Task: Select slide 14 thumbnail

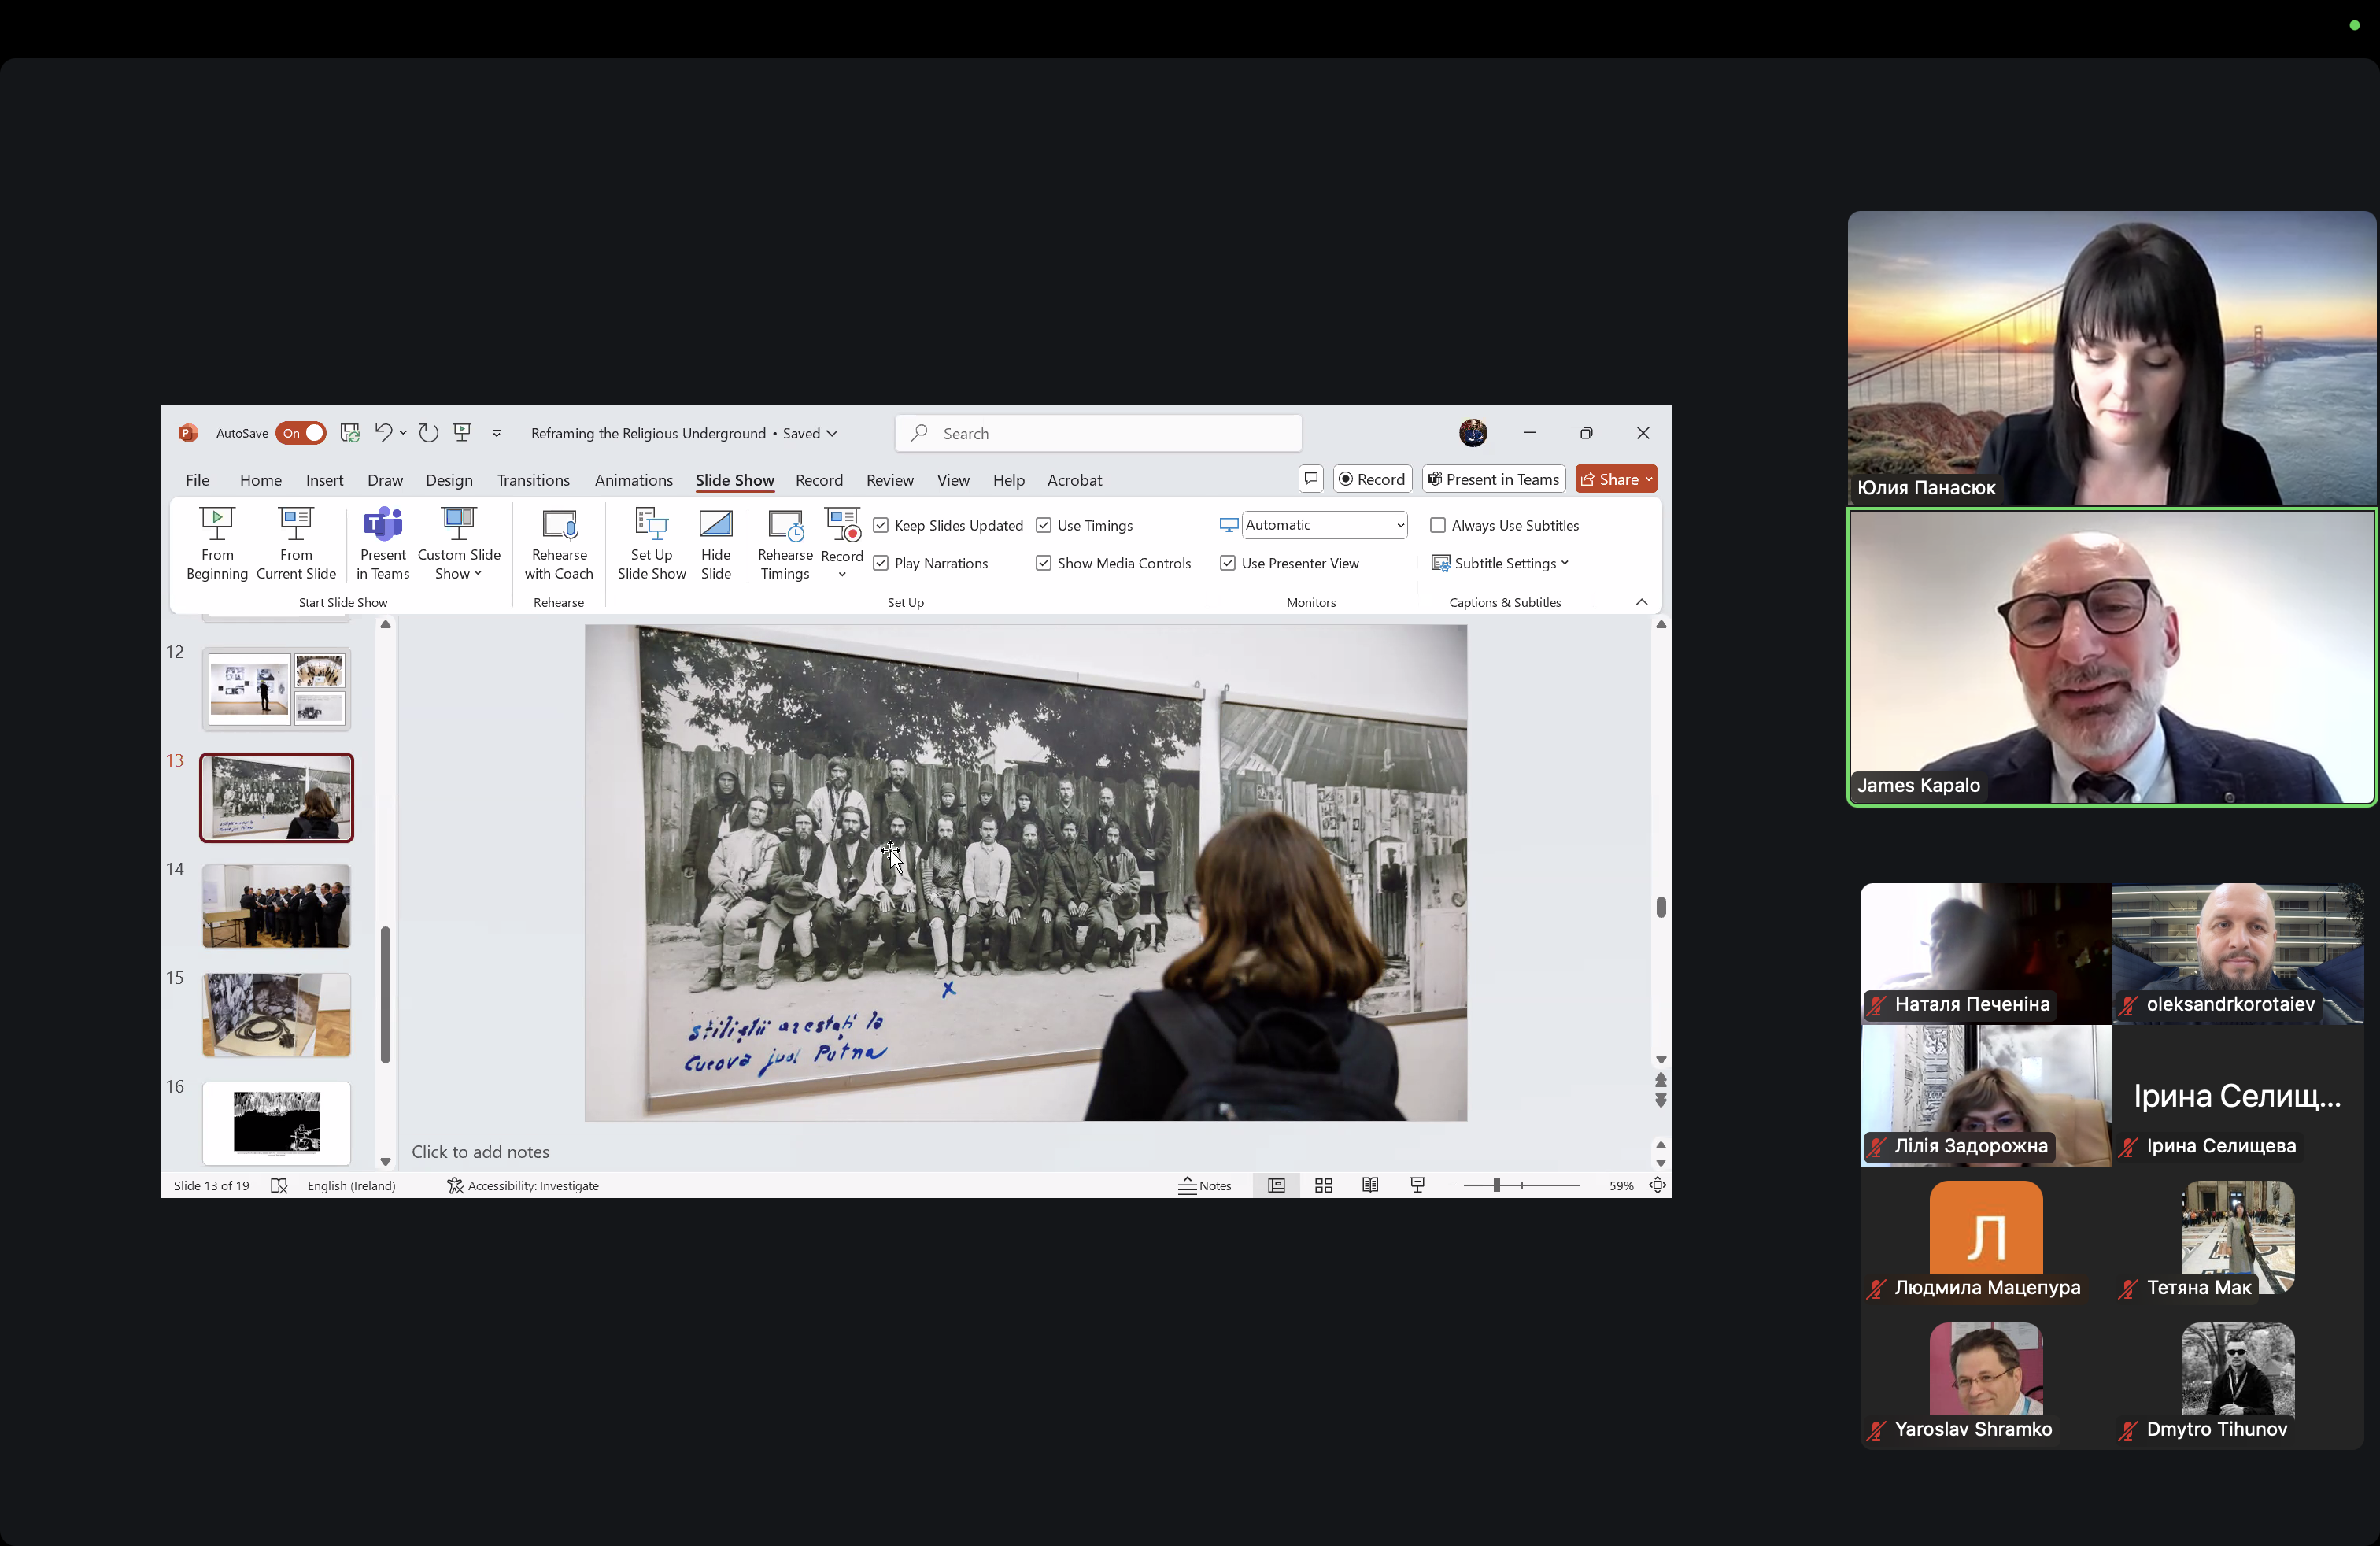Action: click(x=277, y=906)
